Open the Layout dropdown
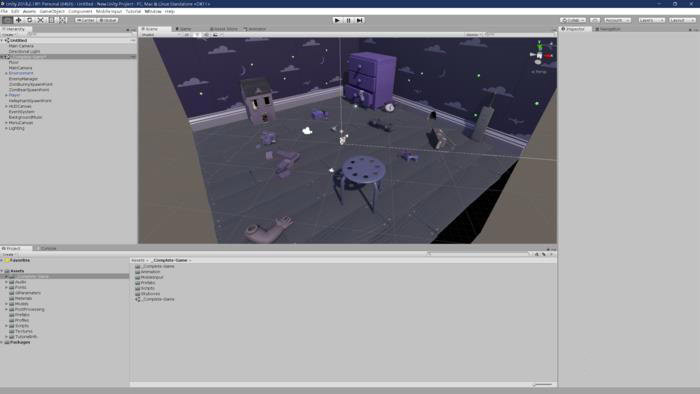 pyautogui.click(x=682, y=20)
